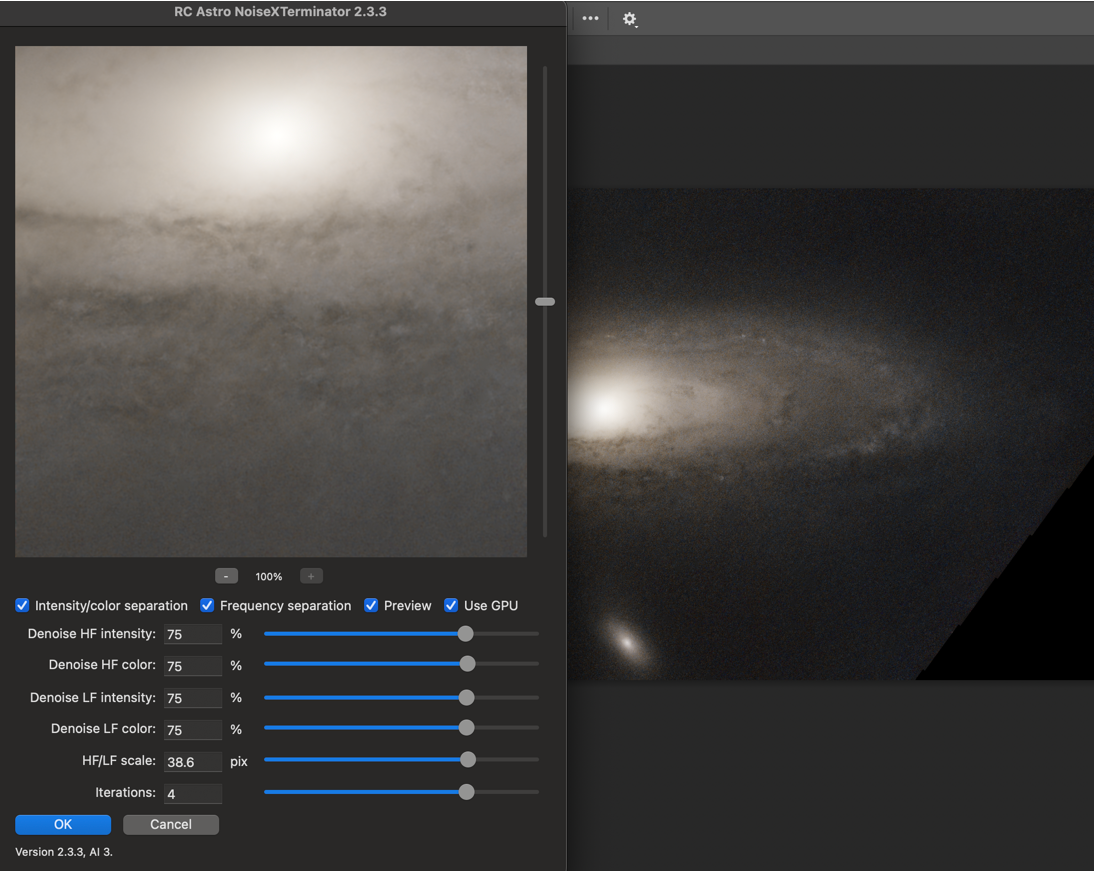Click the Denoise HF intensity slider handle
1094x871 pixels.
[x=465, y=633]
